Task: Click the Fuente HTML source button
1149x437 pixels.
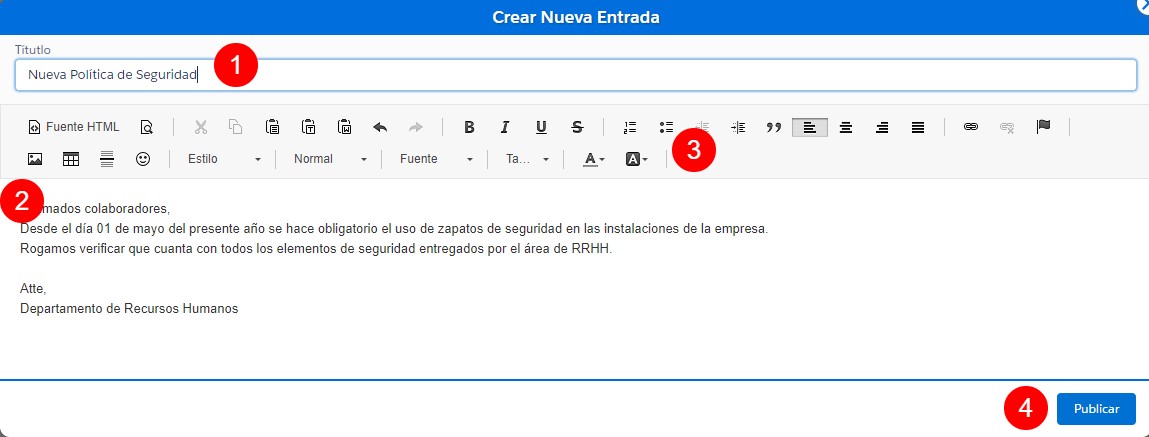Action: click(73, 127)
